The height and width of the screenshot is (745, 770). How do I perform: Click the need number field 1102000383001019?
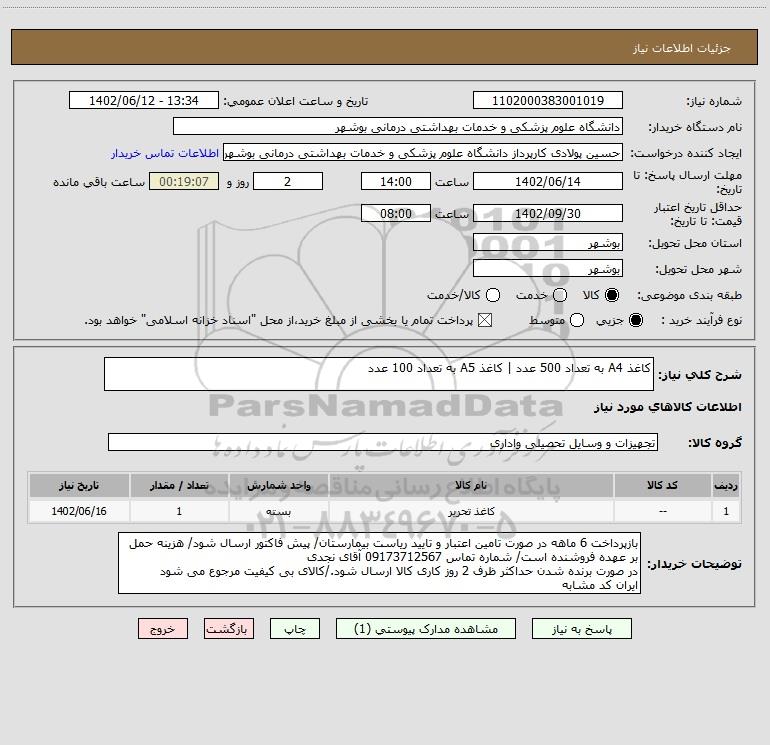coord(548,101)
